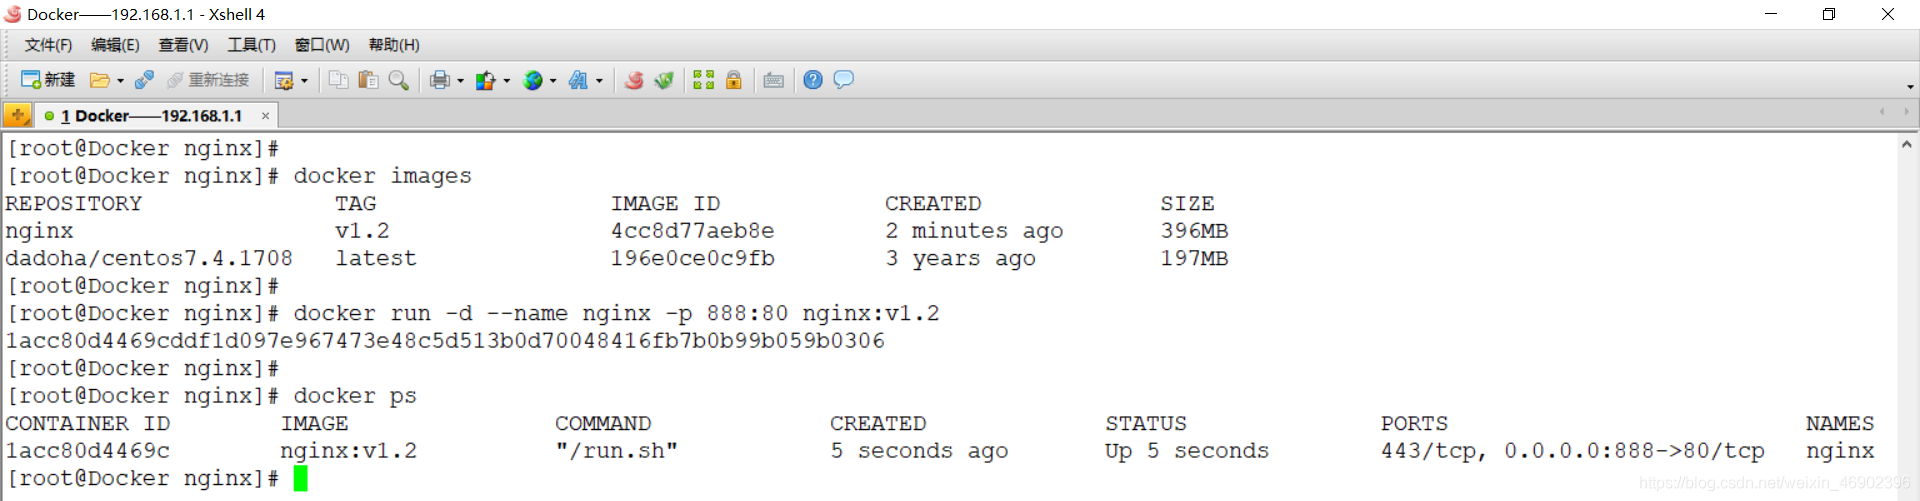
Task: Open the folder icon for saved sessions
Action: [x=99, y=80]
